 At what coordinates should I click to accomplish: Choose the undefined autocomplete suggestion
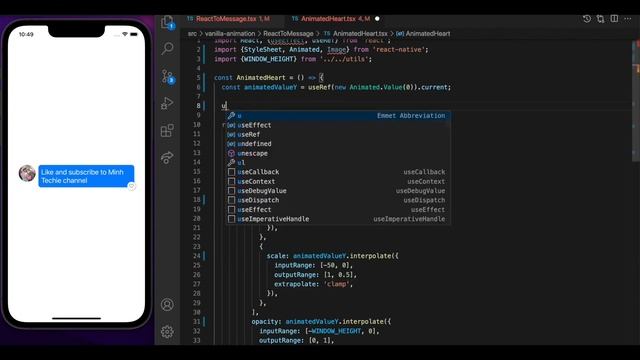point(338,144)
